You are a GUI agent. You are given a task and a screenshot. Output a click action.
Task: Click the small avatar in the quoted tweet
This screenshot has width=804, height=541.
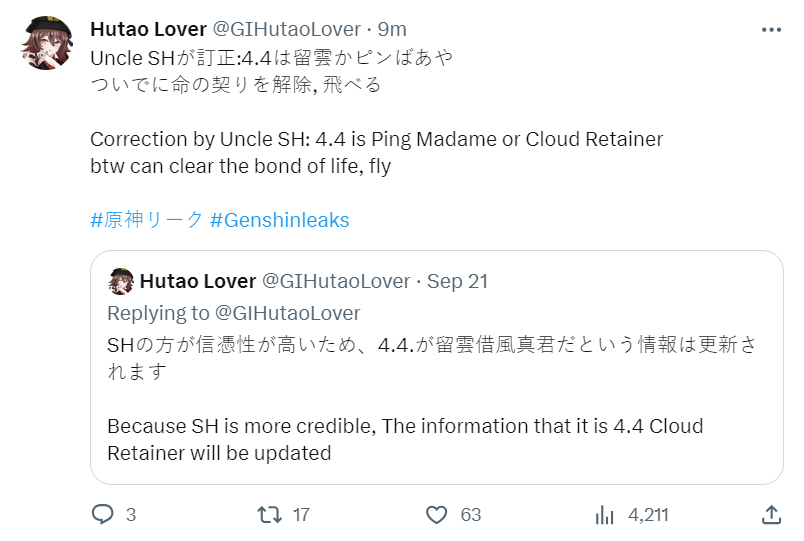click(121, 281)
